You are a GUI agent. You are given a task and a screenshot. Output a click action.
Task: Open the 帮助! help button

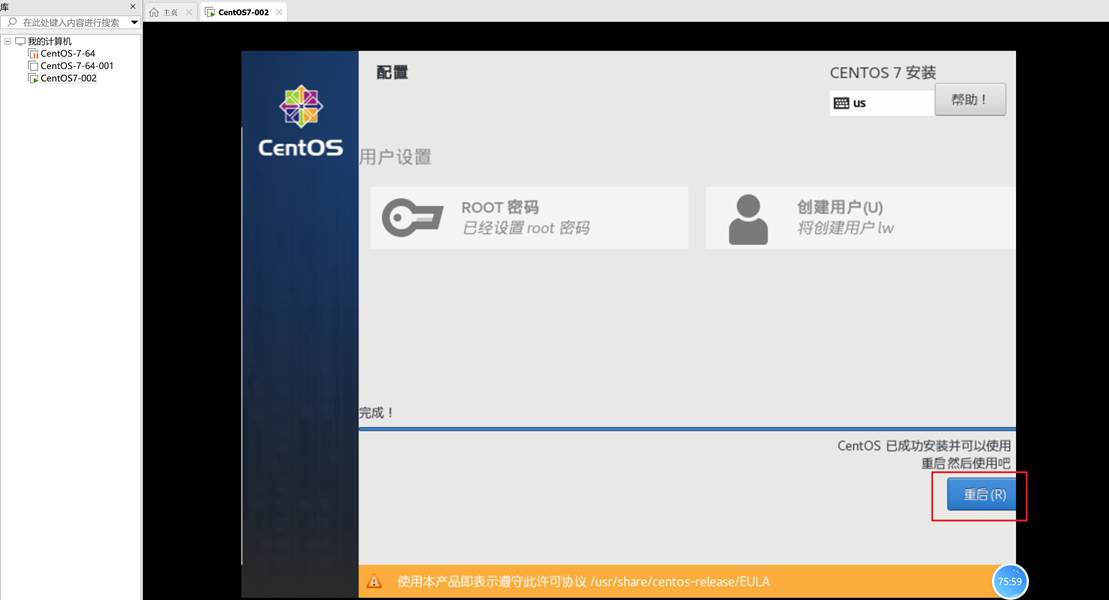click(970, 100)
